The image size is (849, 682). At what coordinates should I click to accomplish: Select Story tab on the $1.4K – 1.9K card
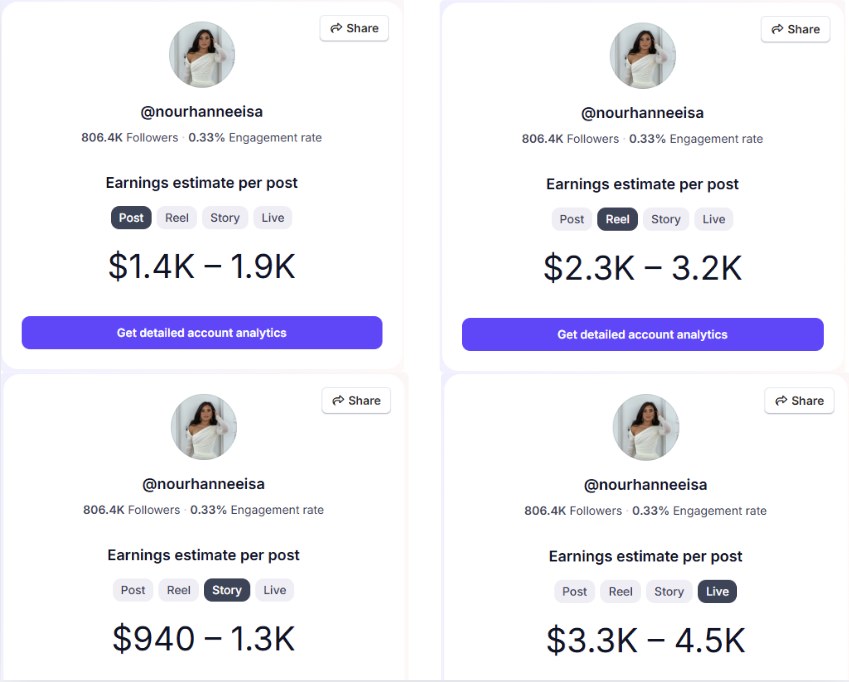(225, 218)
